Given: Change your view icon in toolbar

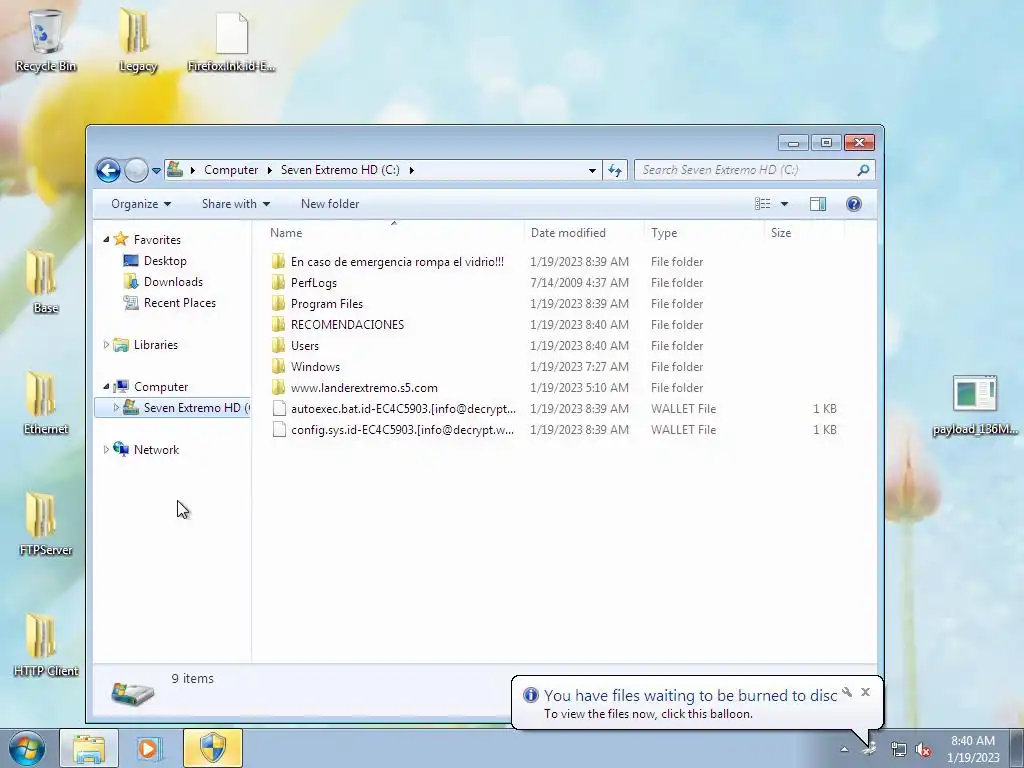Looking at the screenshot, I should [x=762, y=204].
